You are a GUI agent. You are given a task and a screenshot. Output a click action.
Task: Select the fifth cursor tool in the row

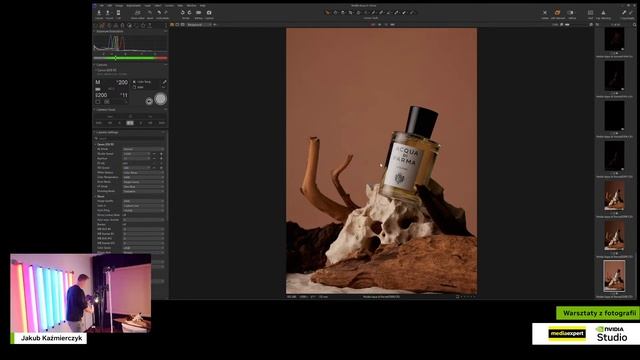coord(358,13)
